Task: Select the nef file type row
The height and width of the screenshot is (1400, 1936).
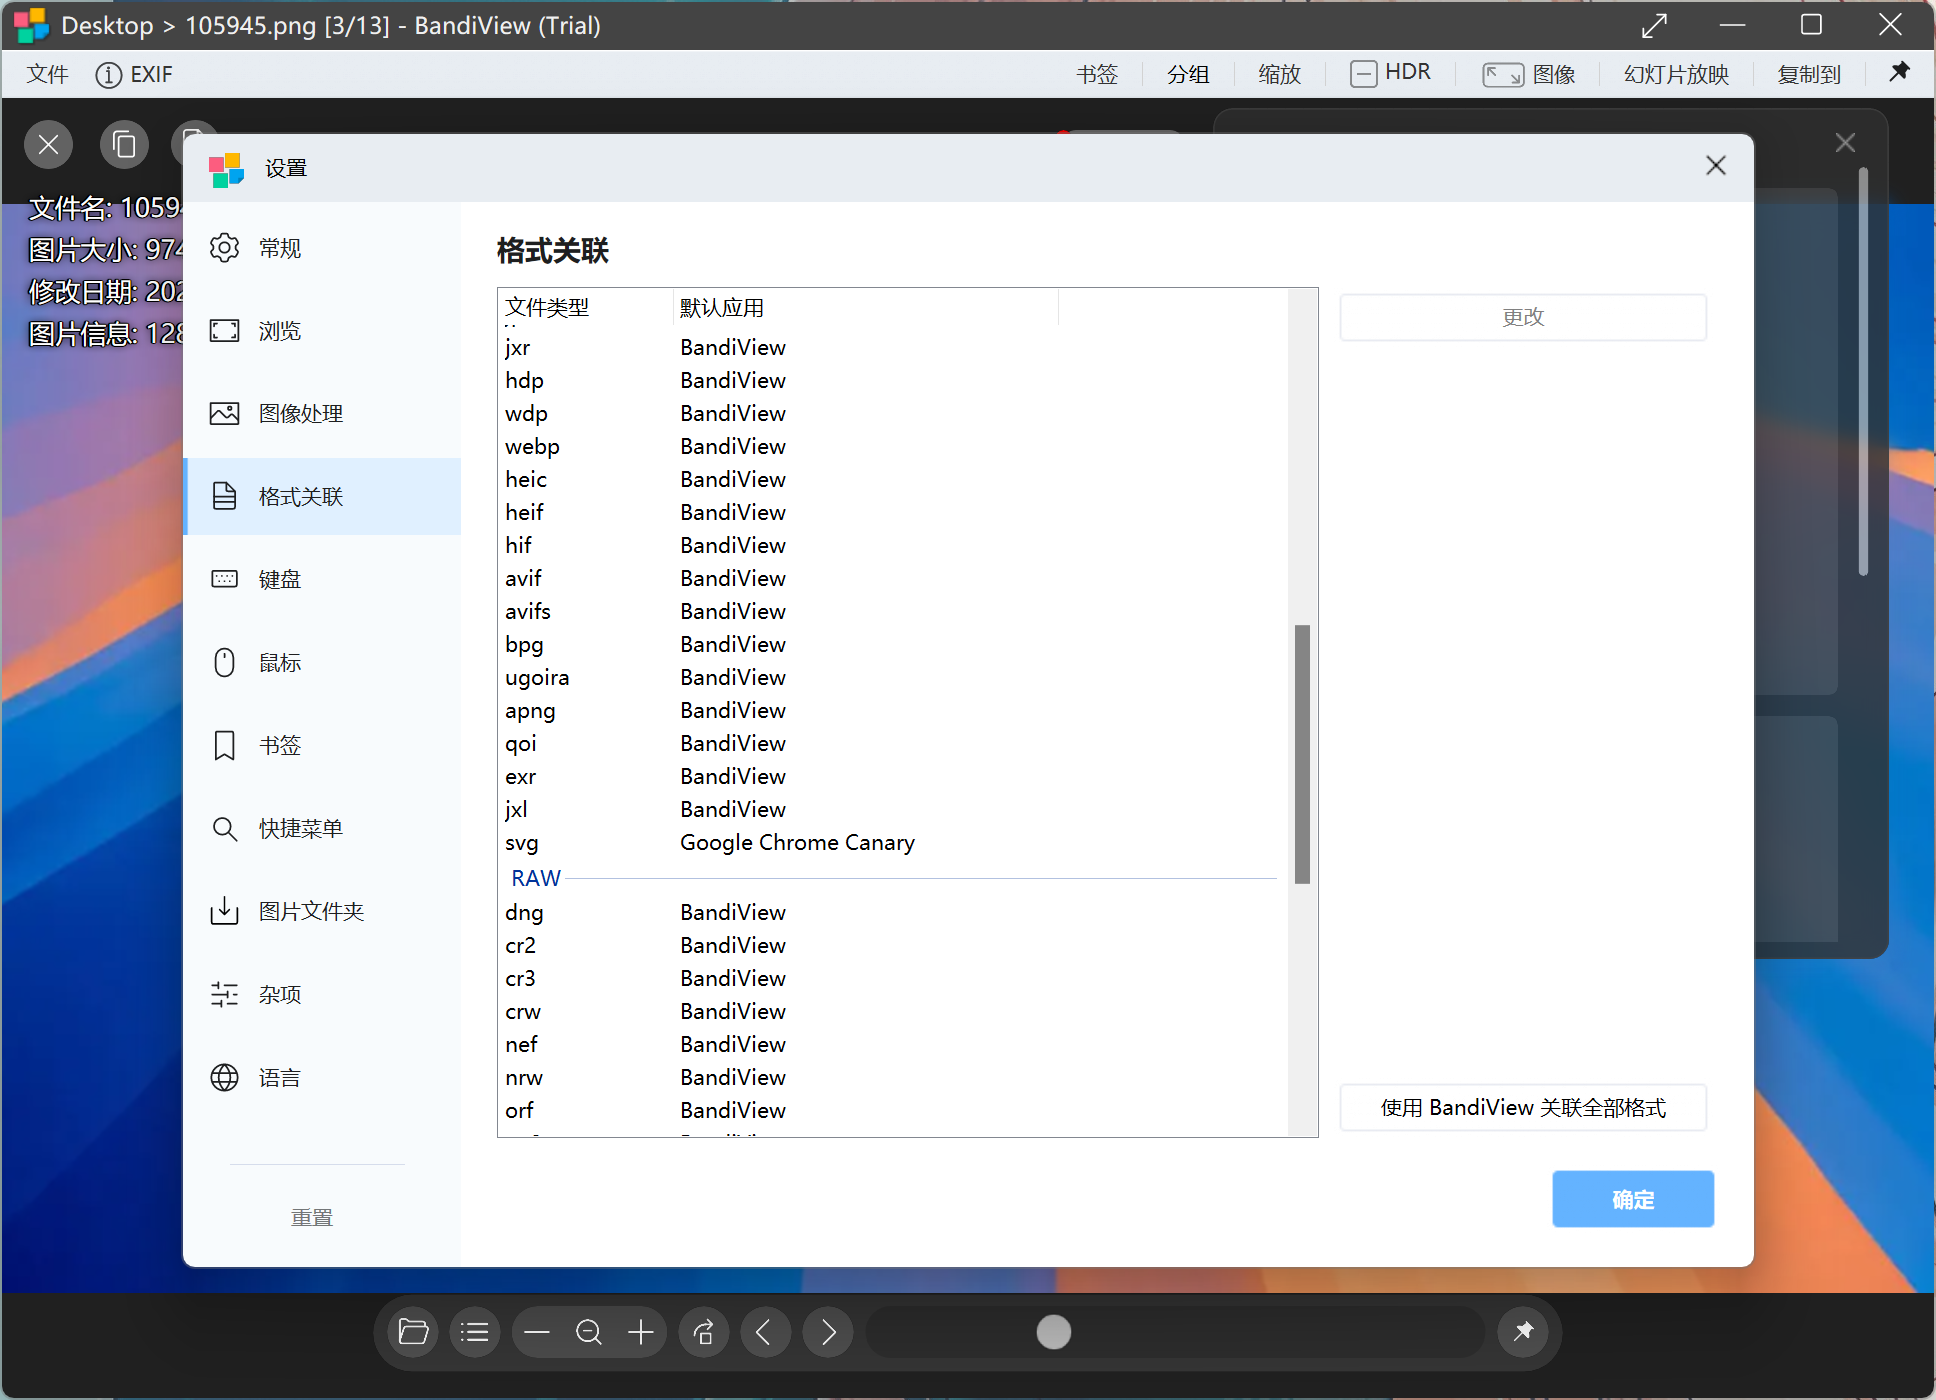Action: [x=893, y=1045]
